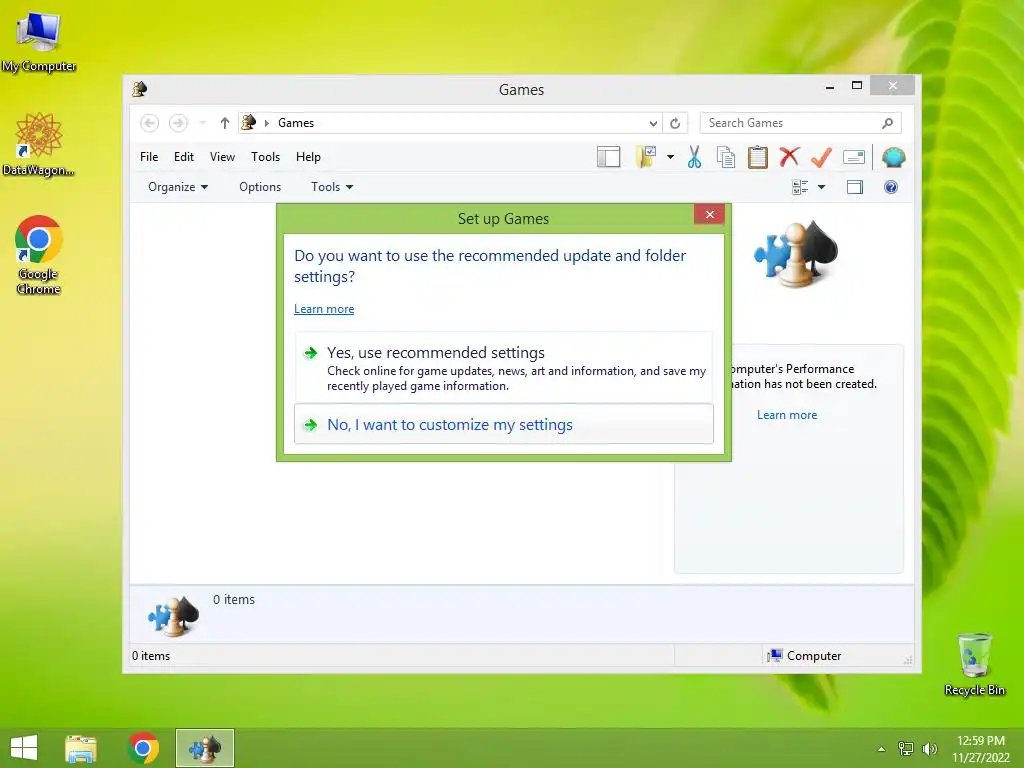Expand the Organize dropdown
The height and width of the screenshot is (768, 1024).
tap(178, 187)
